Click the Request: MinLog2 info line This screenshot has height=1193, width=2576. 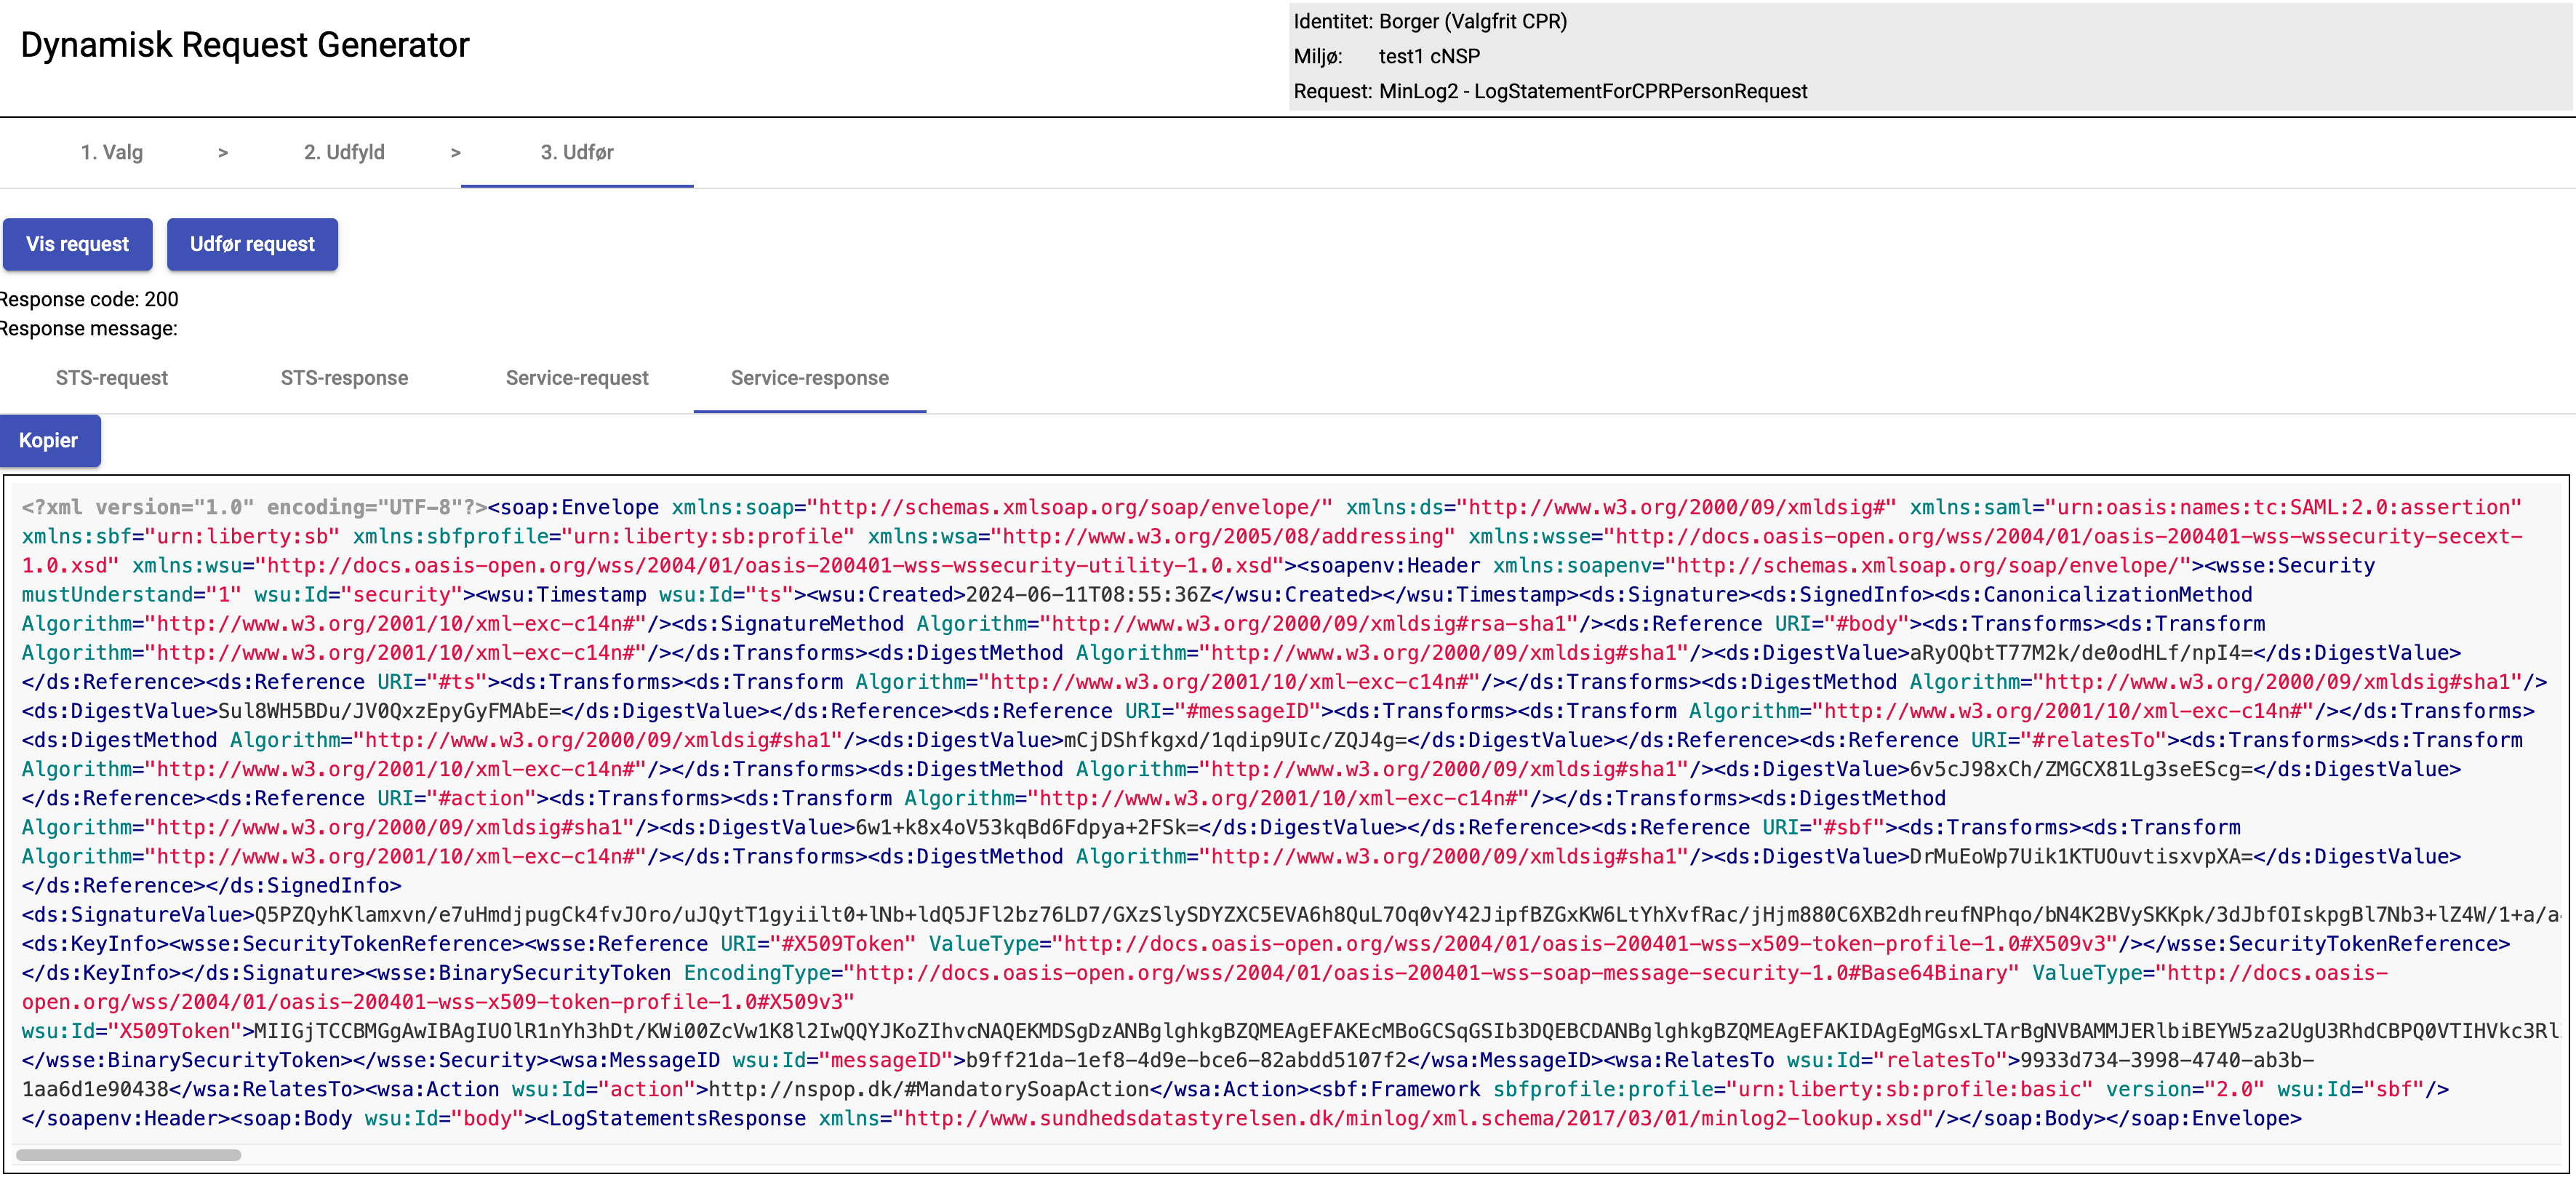[1550, 91]
